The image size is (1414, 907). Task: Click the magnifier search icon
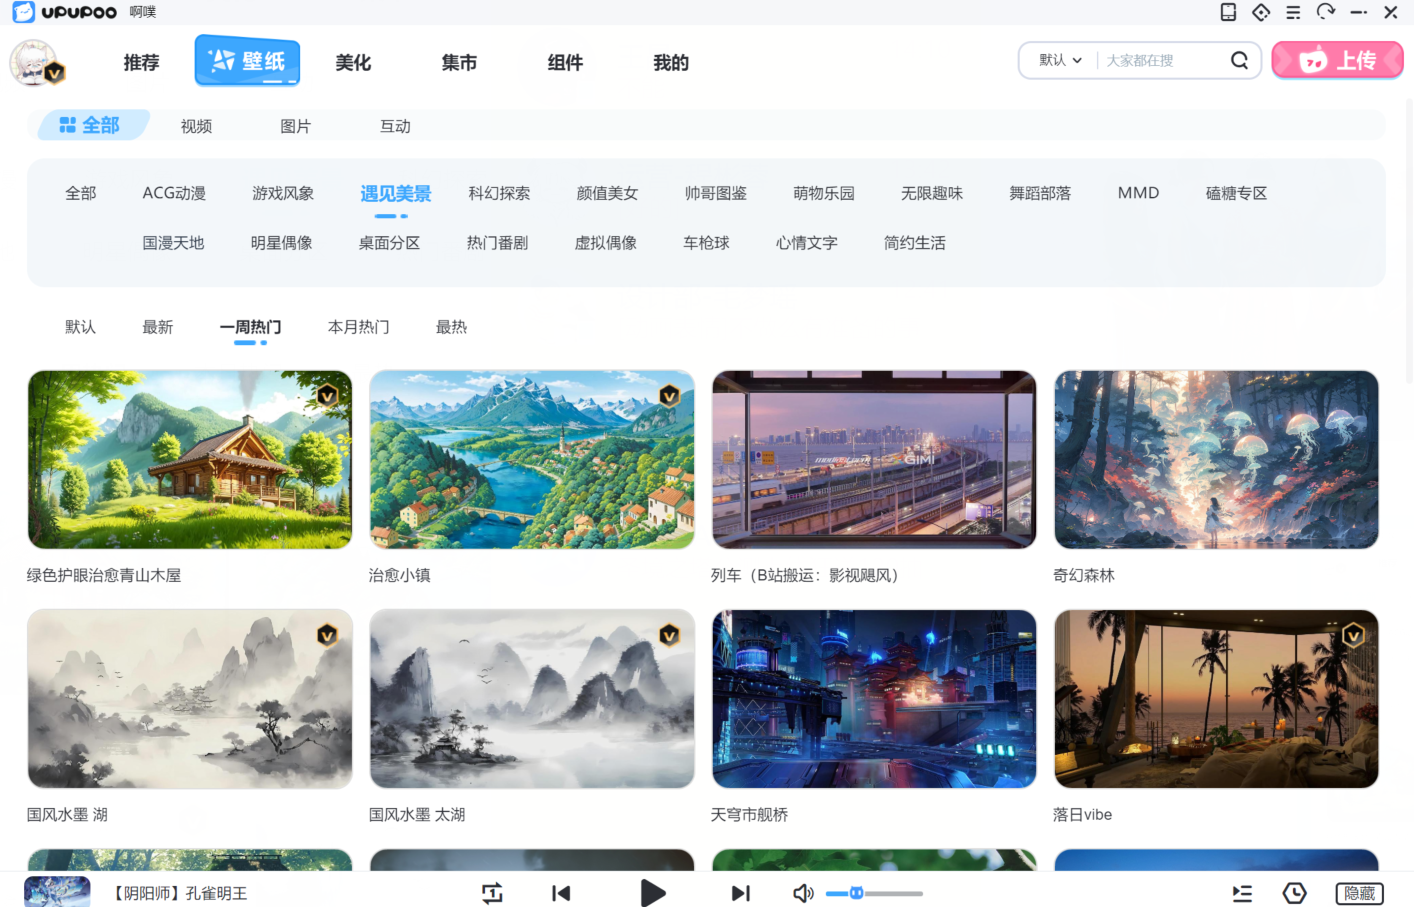click(x=1239, y=60)
